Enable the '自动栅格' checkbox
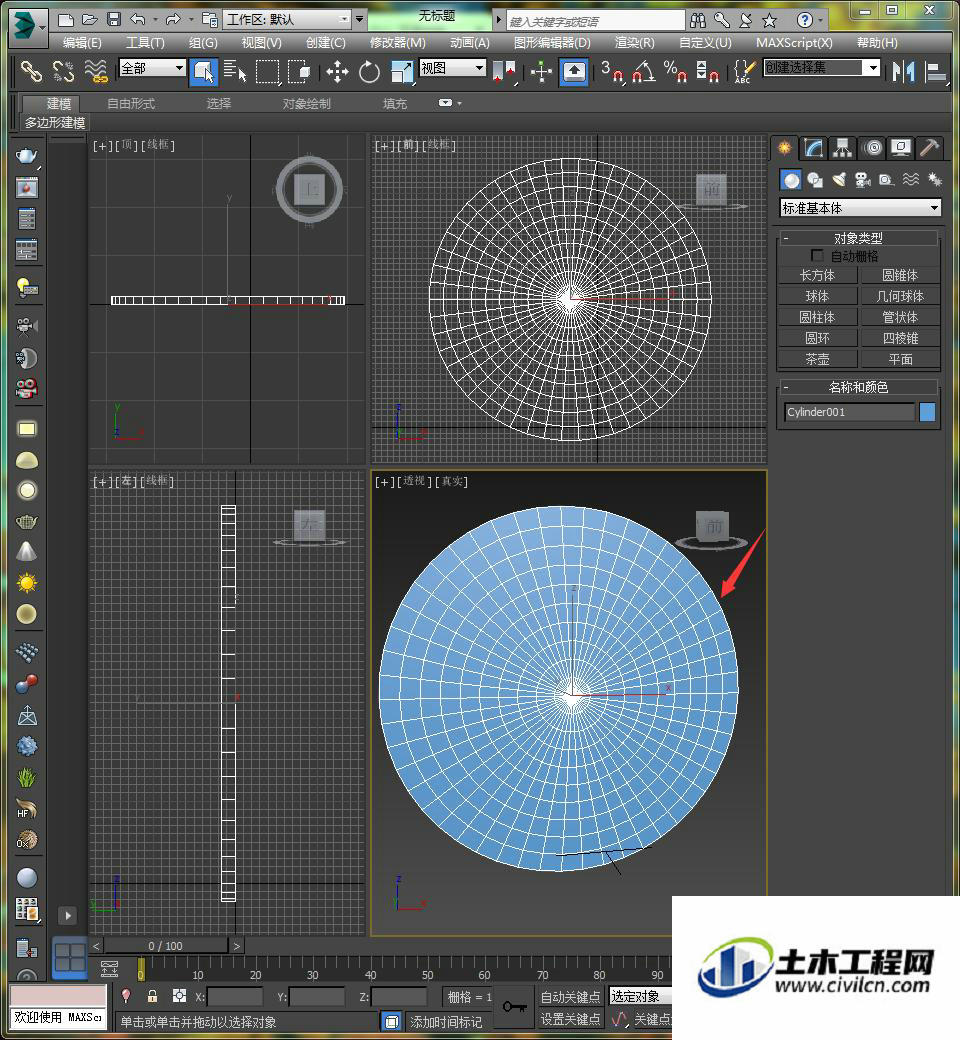This screenshot has width=960, height=1040. pos(817,255)
